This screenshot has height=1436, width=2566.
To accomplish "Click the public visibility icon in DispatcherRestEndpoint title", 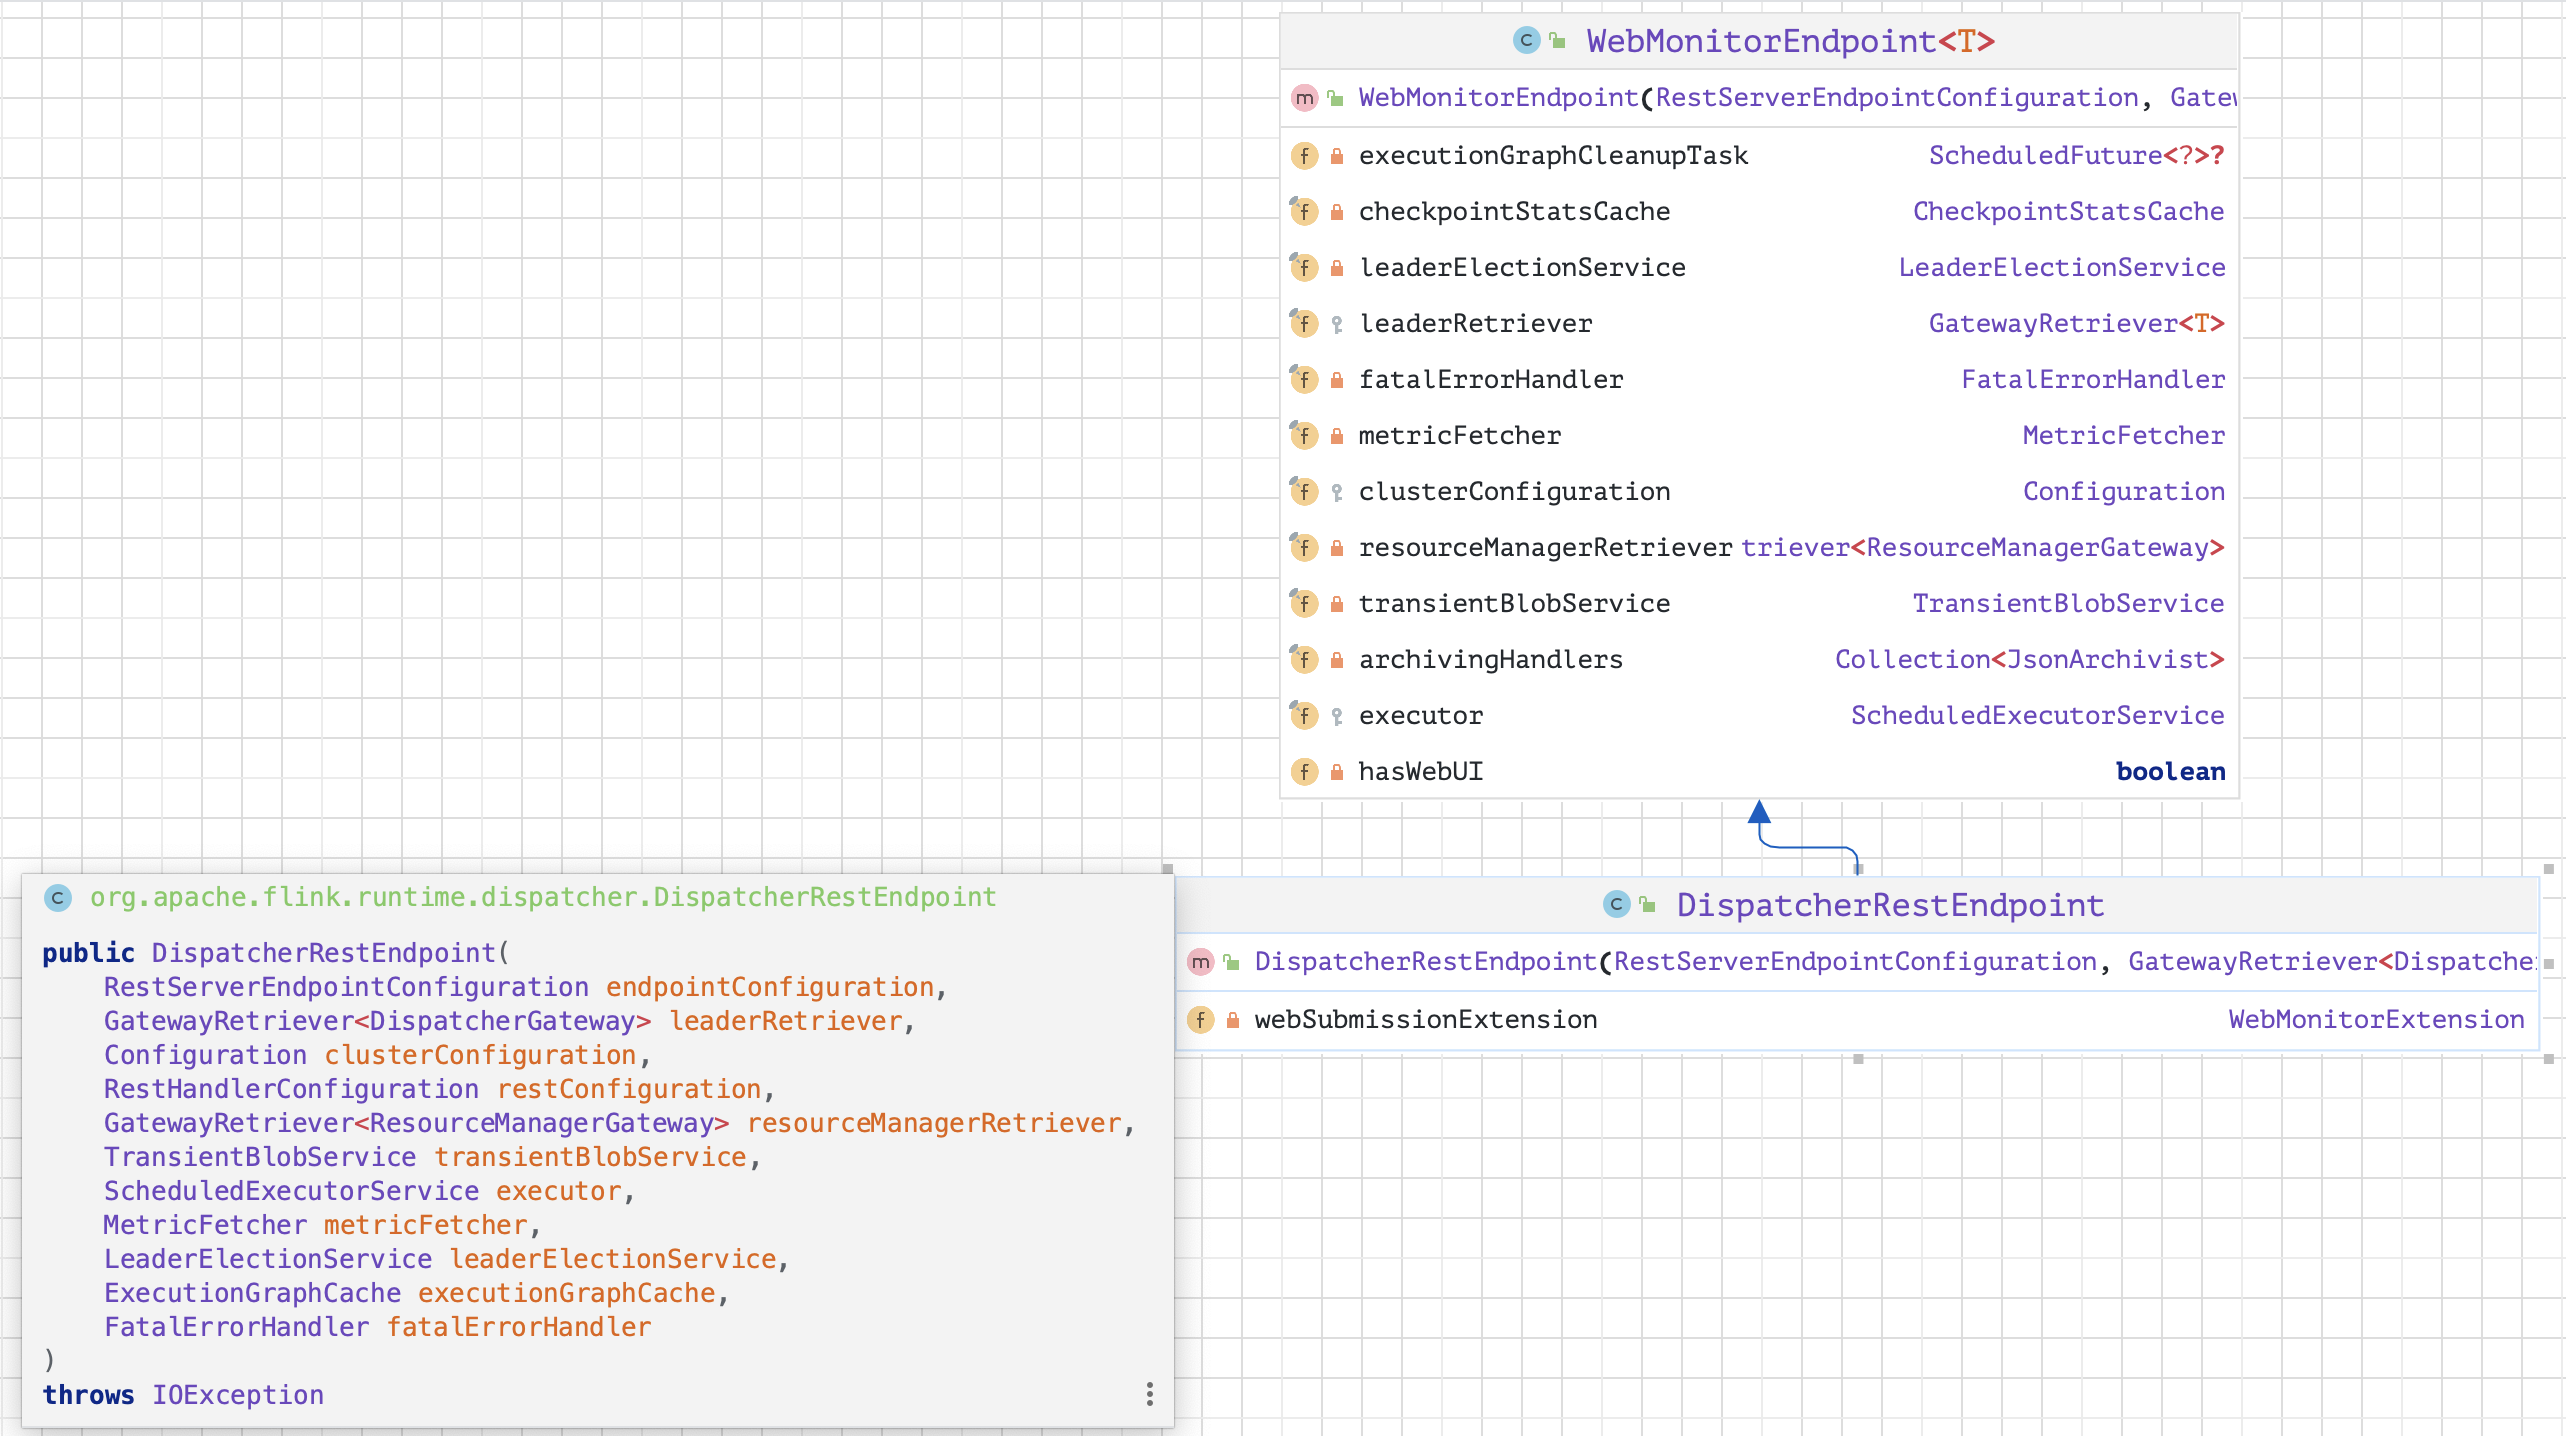I will (1648, 904).
